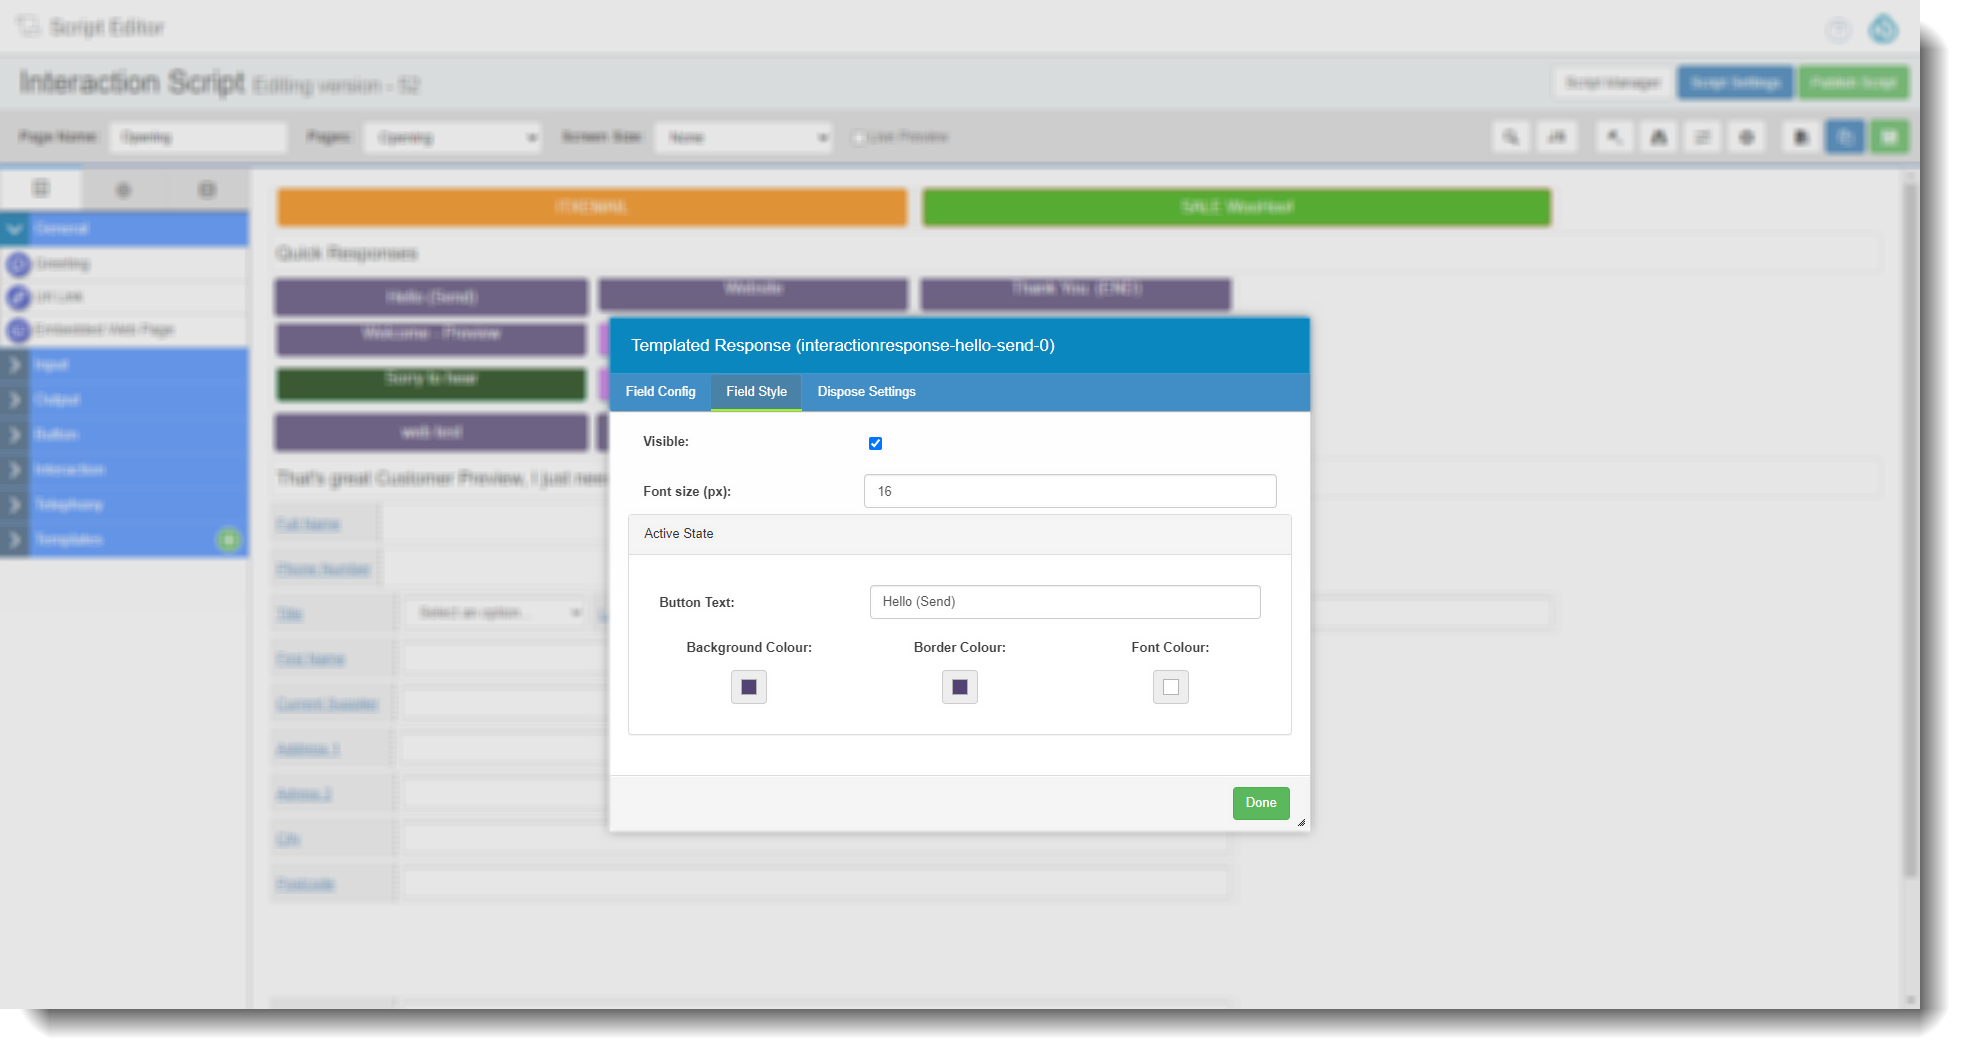Open the Border Colour swatch
The image size is (1970, 1059).
(x=960, y=687)
